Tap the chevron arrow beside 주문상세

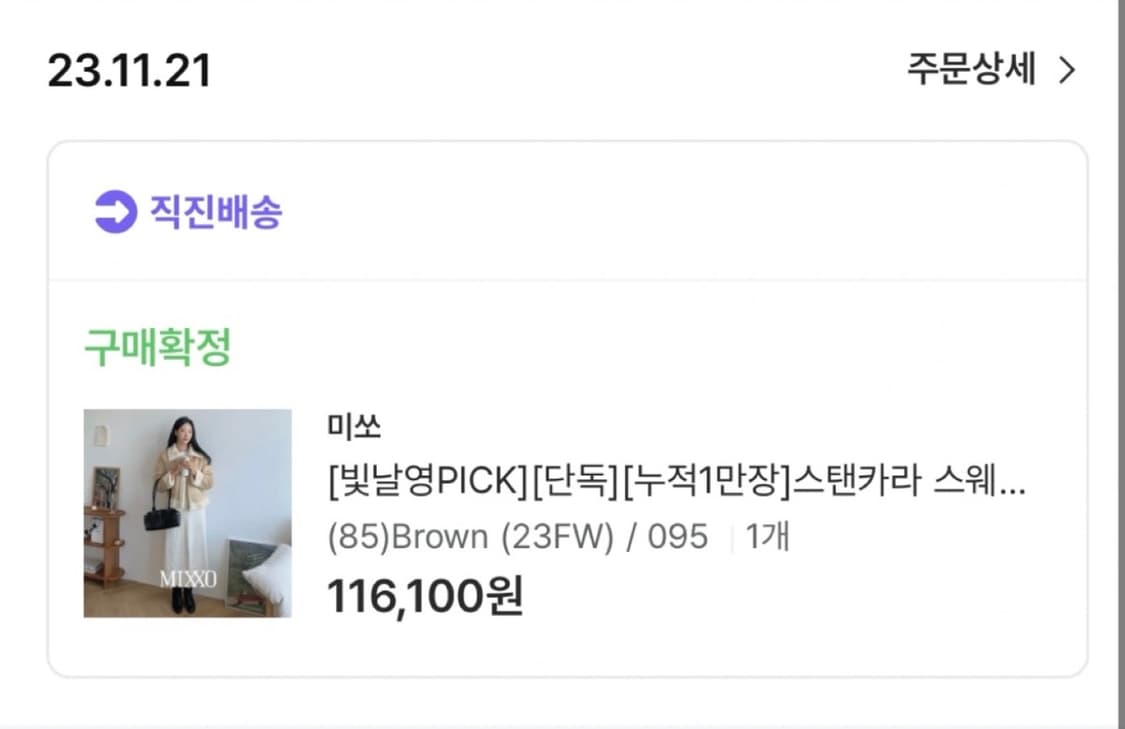click(x=1067, y=70)
